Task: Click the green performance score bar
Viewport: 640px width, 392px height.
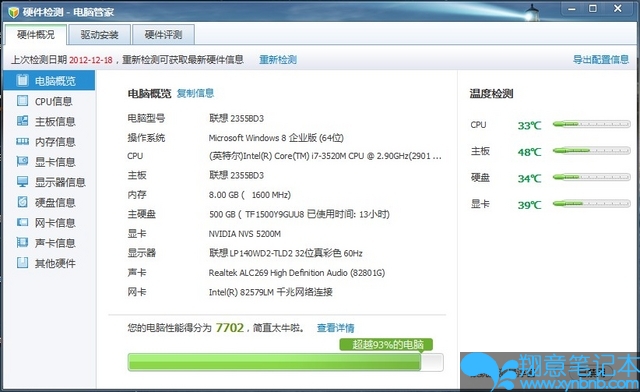Action: coord(285,362)
